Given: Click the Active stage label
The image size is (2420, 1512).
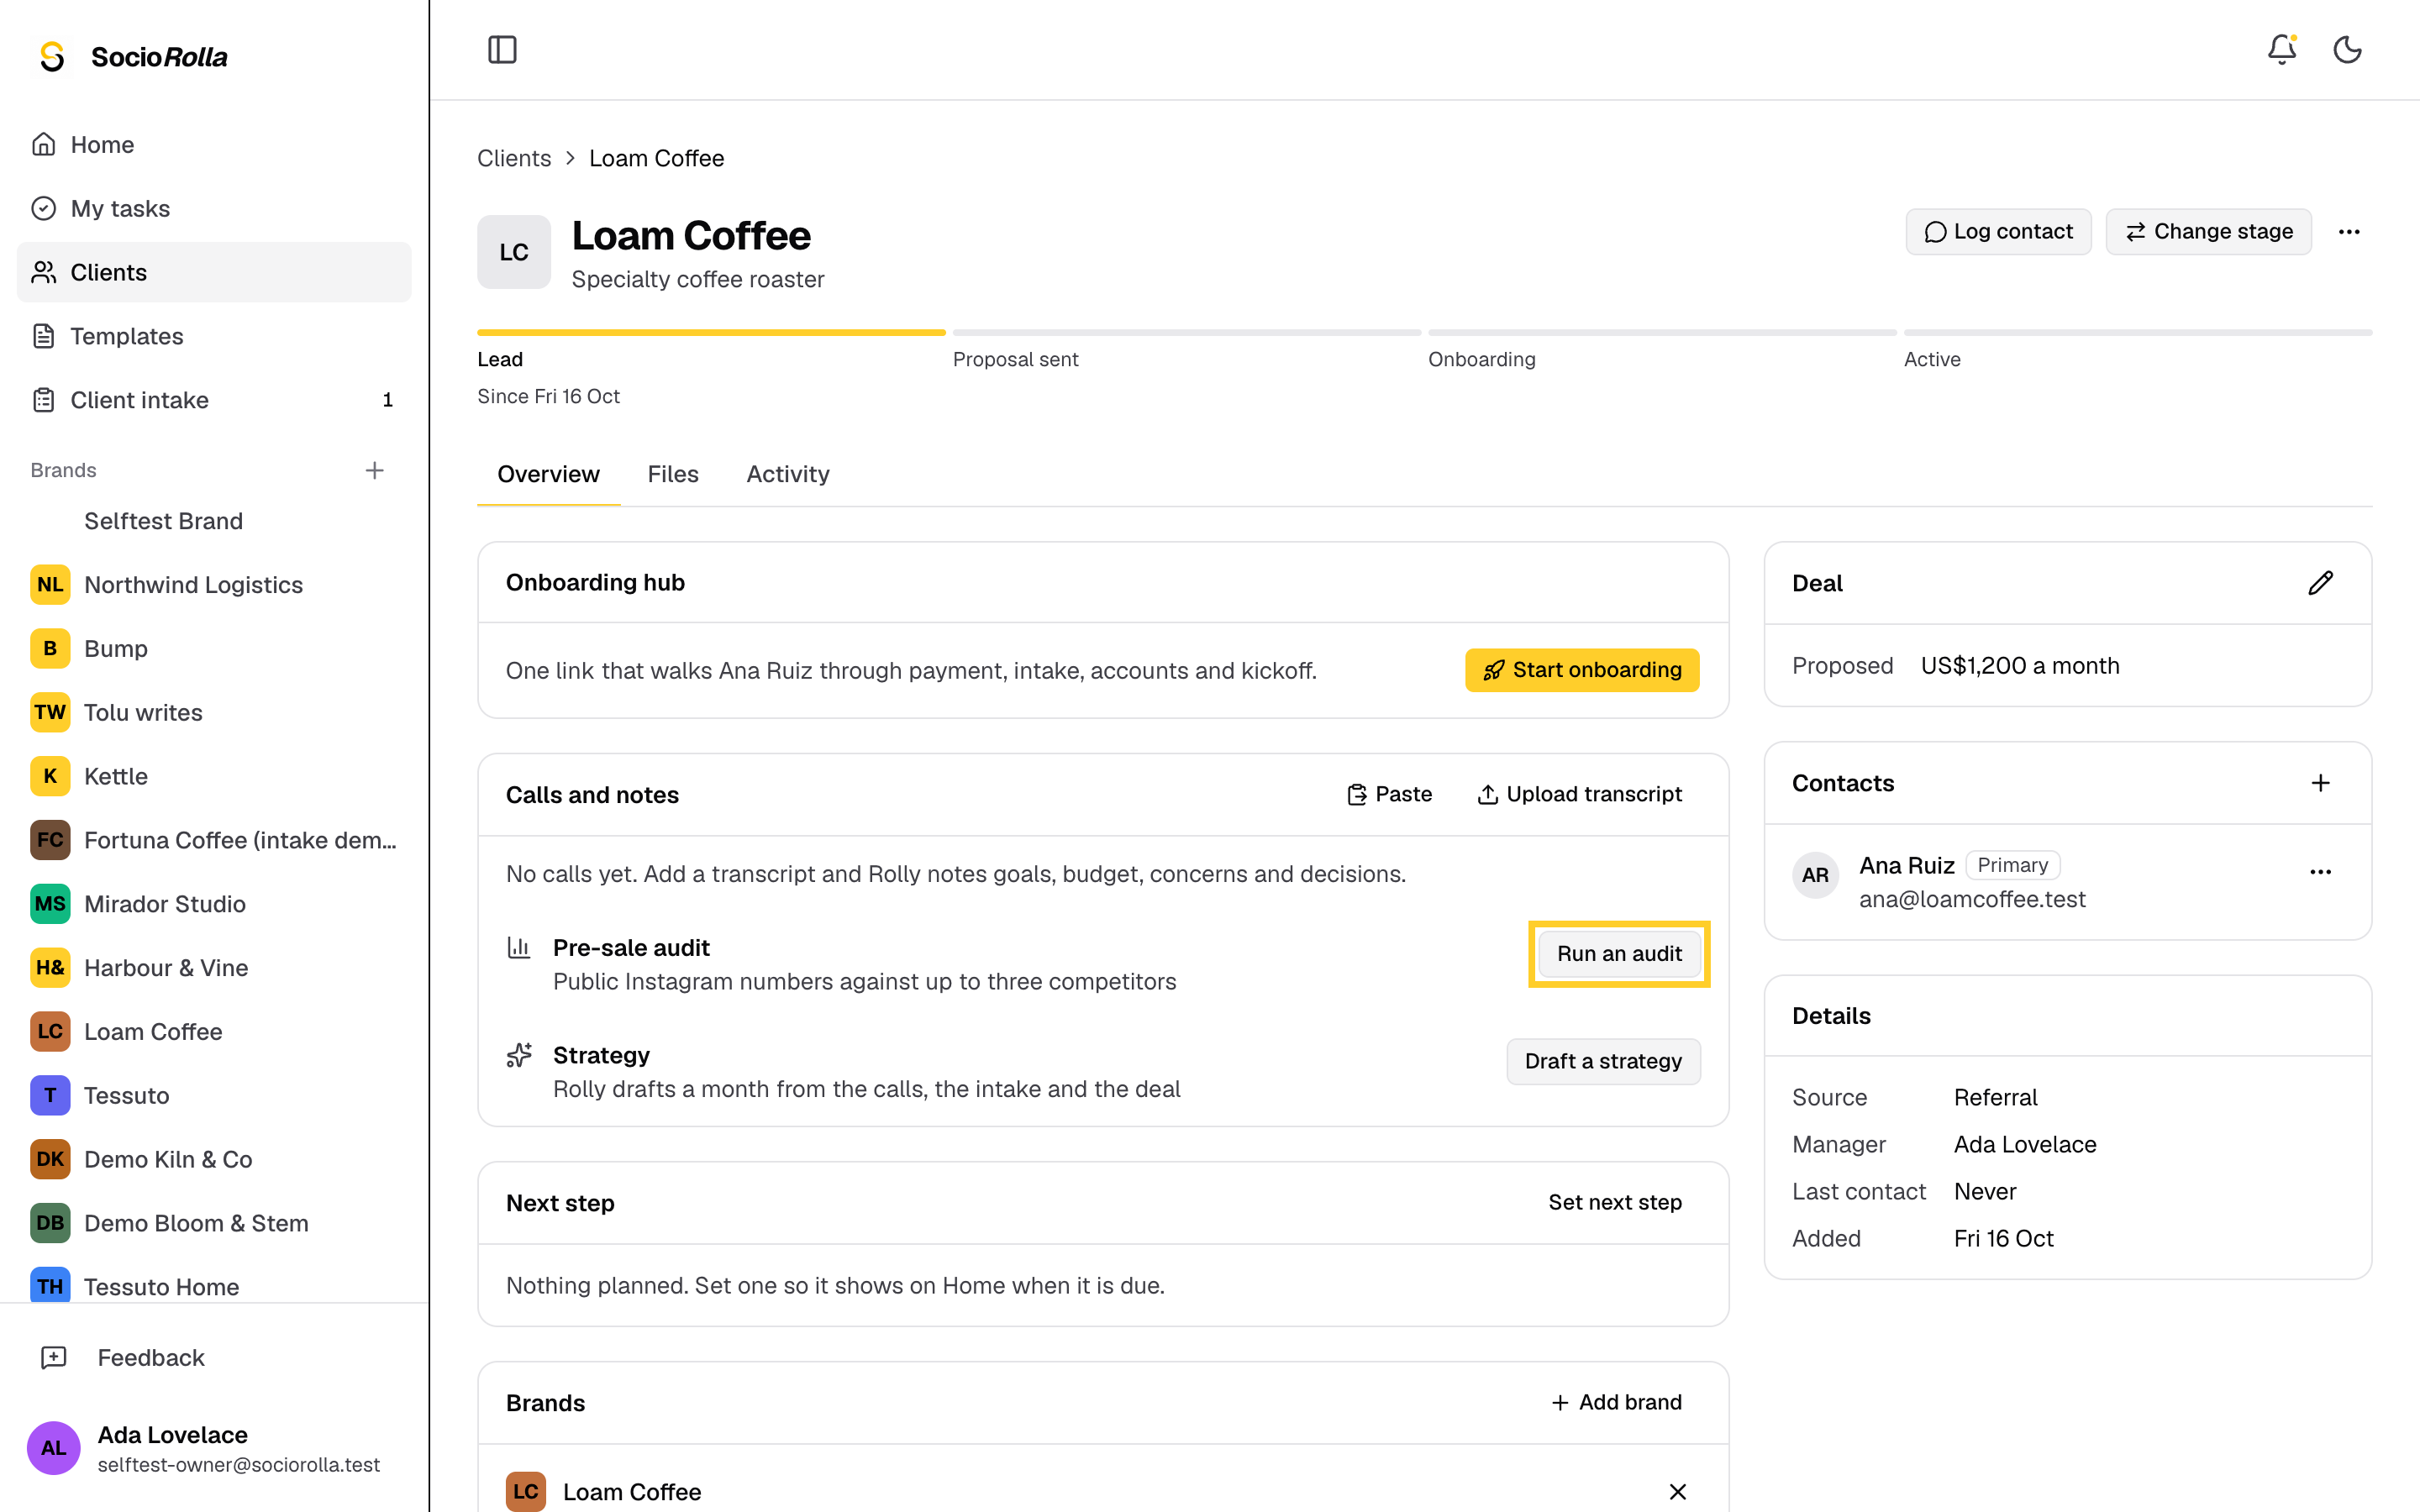Looking at the screenshot, I should pos(1932,359).
